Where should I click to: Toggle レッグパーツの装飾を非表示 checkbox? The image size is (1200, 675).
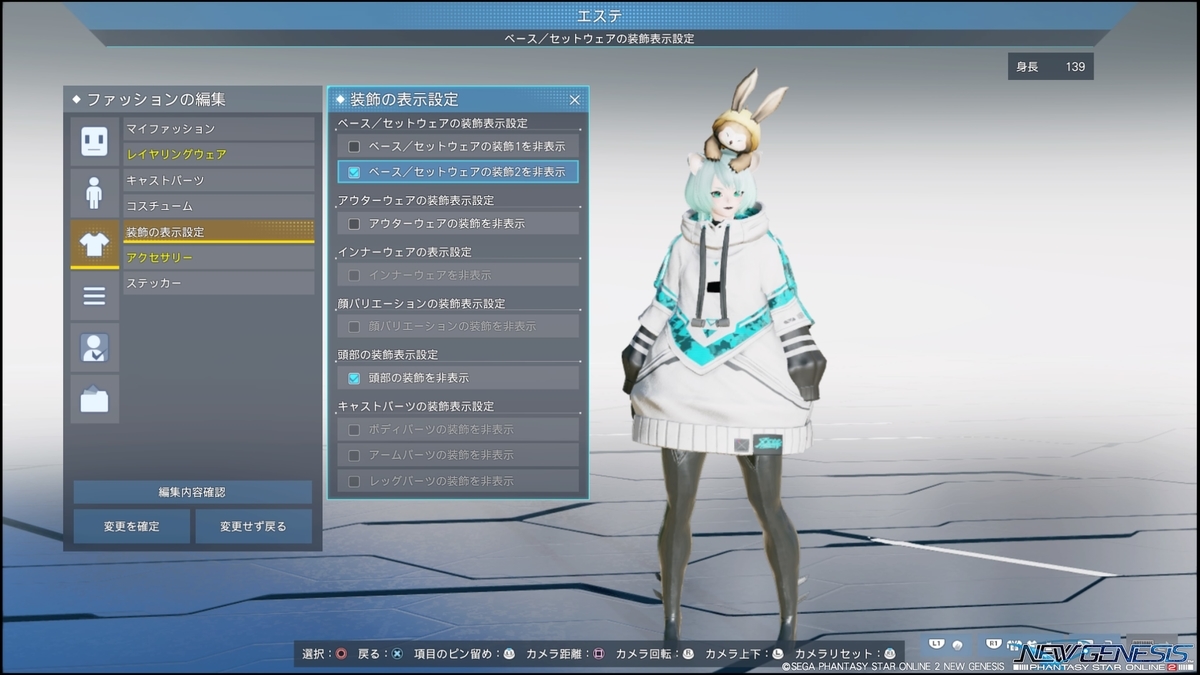coord(354,481)
